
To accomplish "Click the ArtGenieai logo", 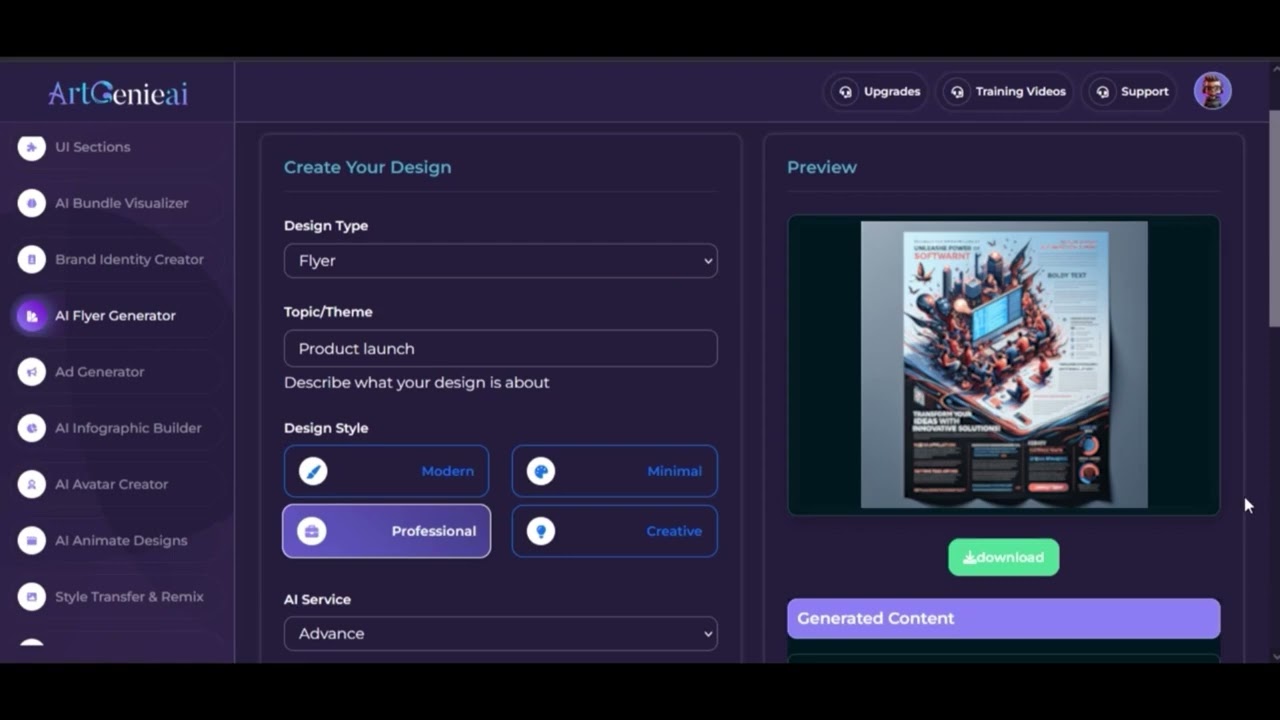I will point(118,93).
